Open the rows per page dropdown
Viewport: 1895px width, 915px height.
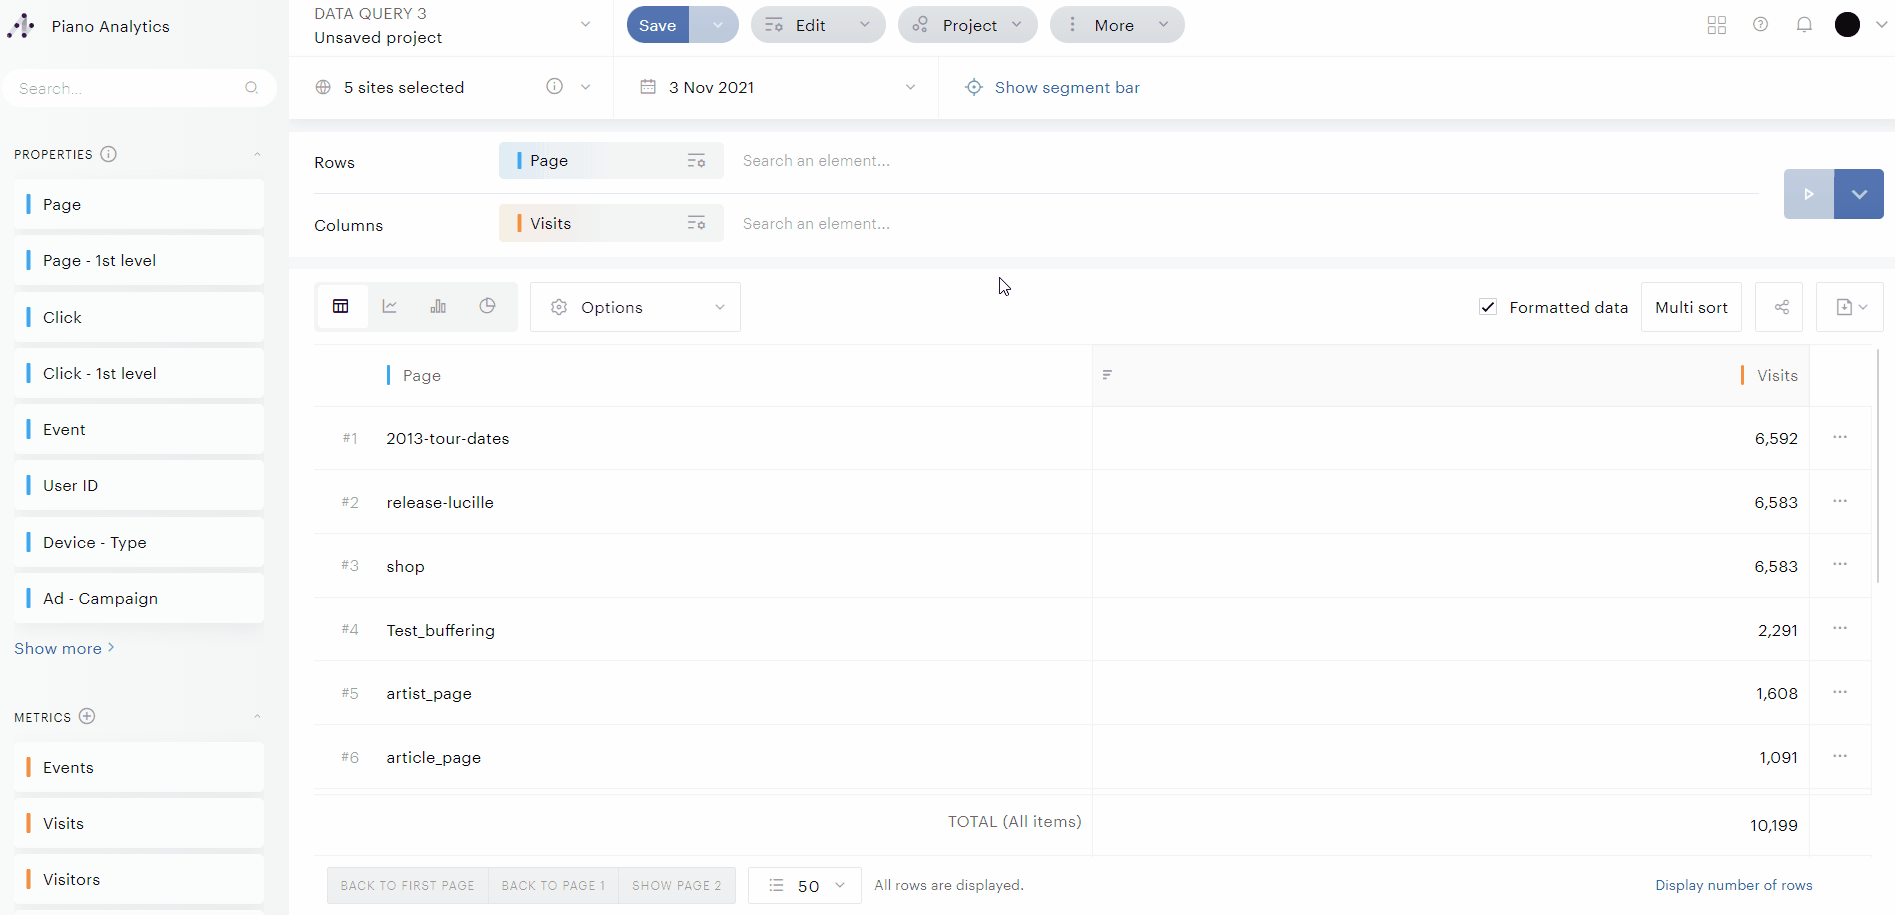pos(805,886)
